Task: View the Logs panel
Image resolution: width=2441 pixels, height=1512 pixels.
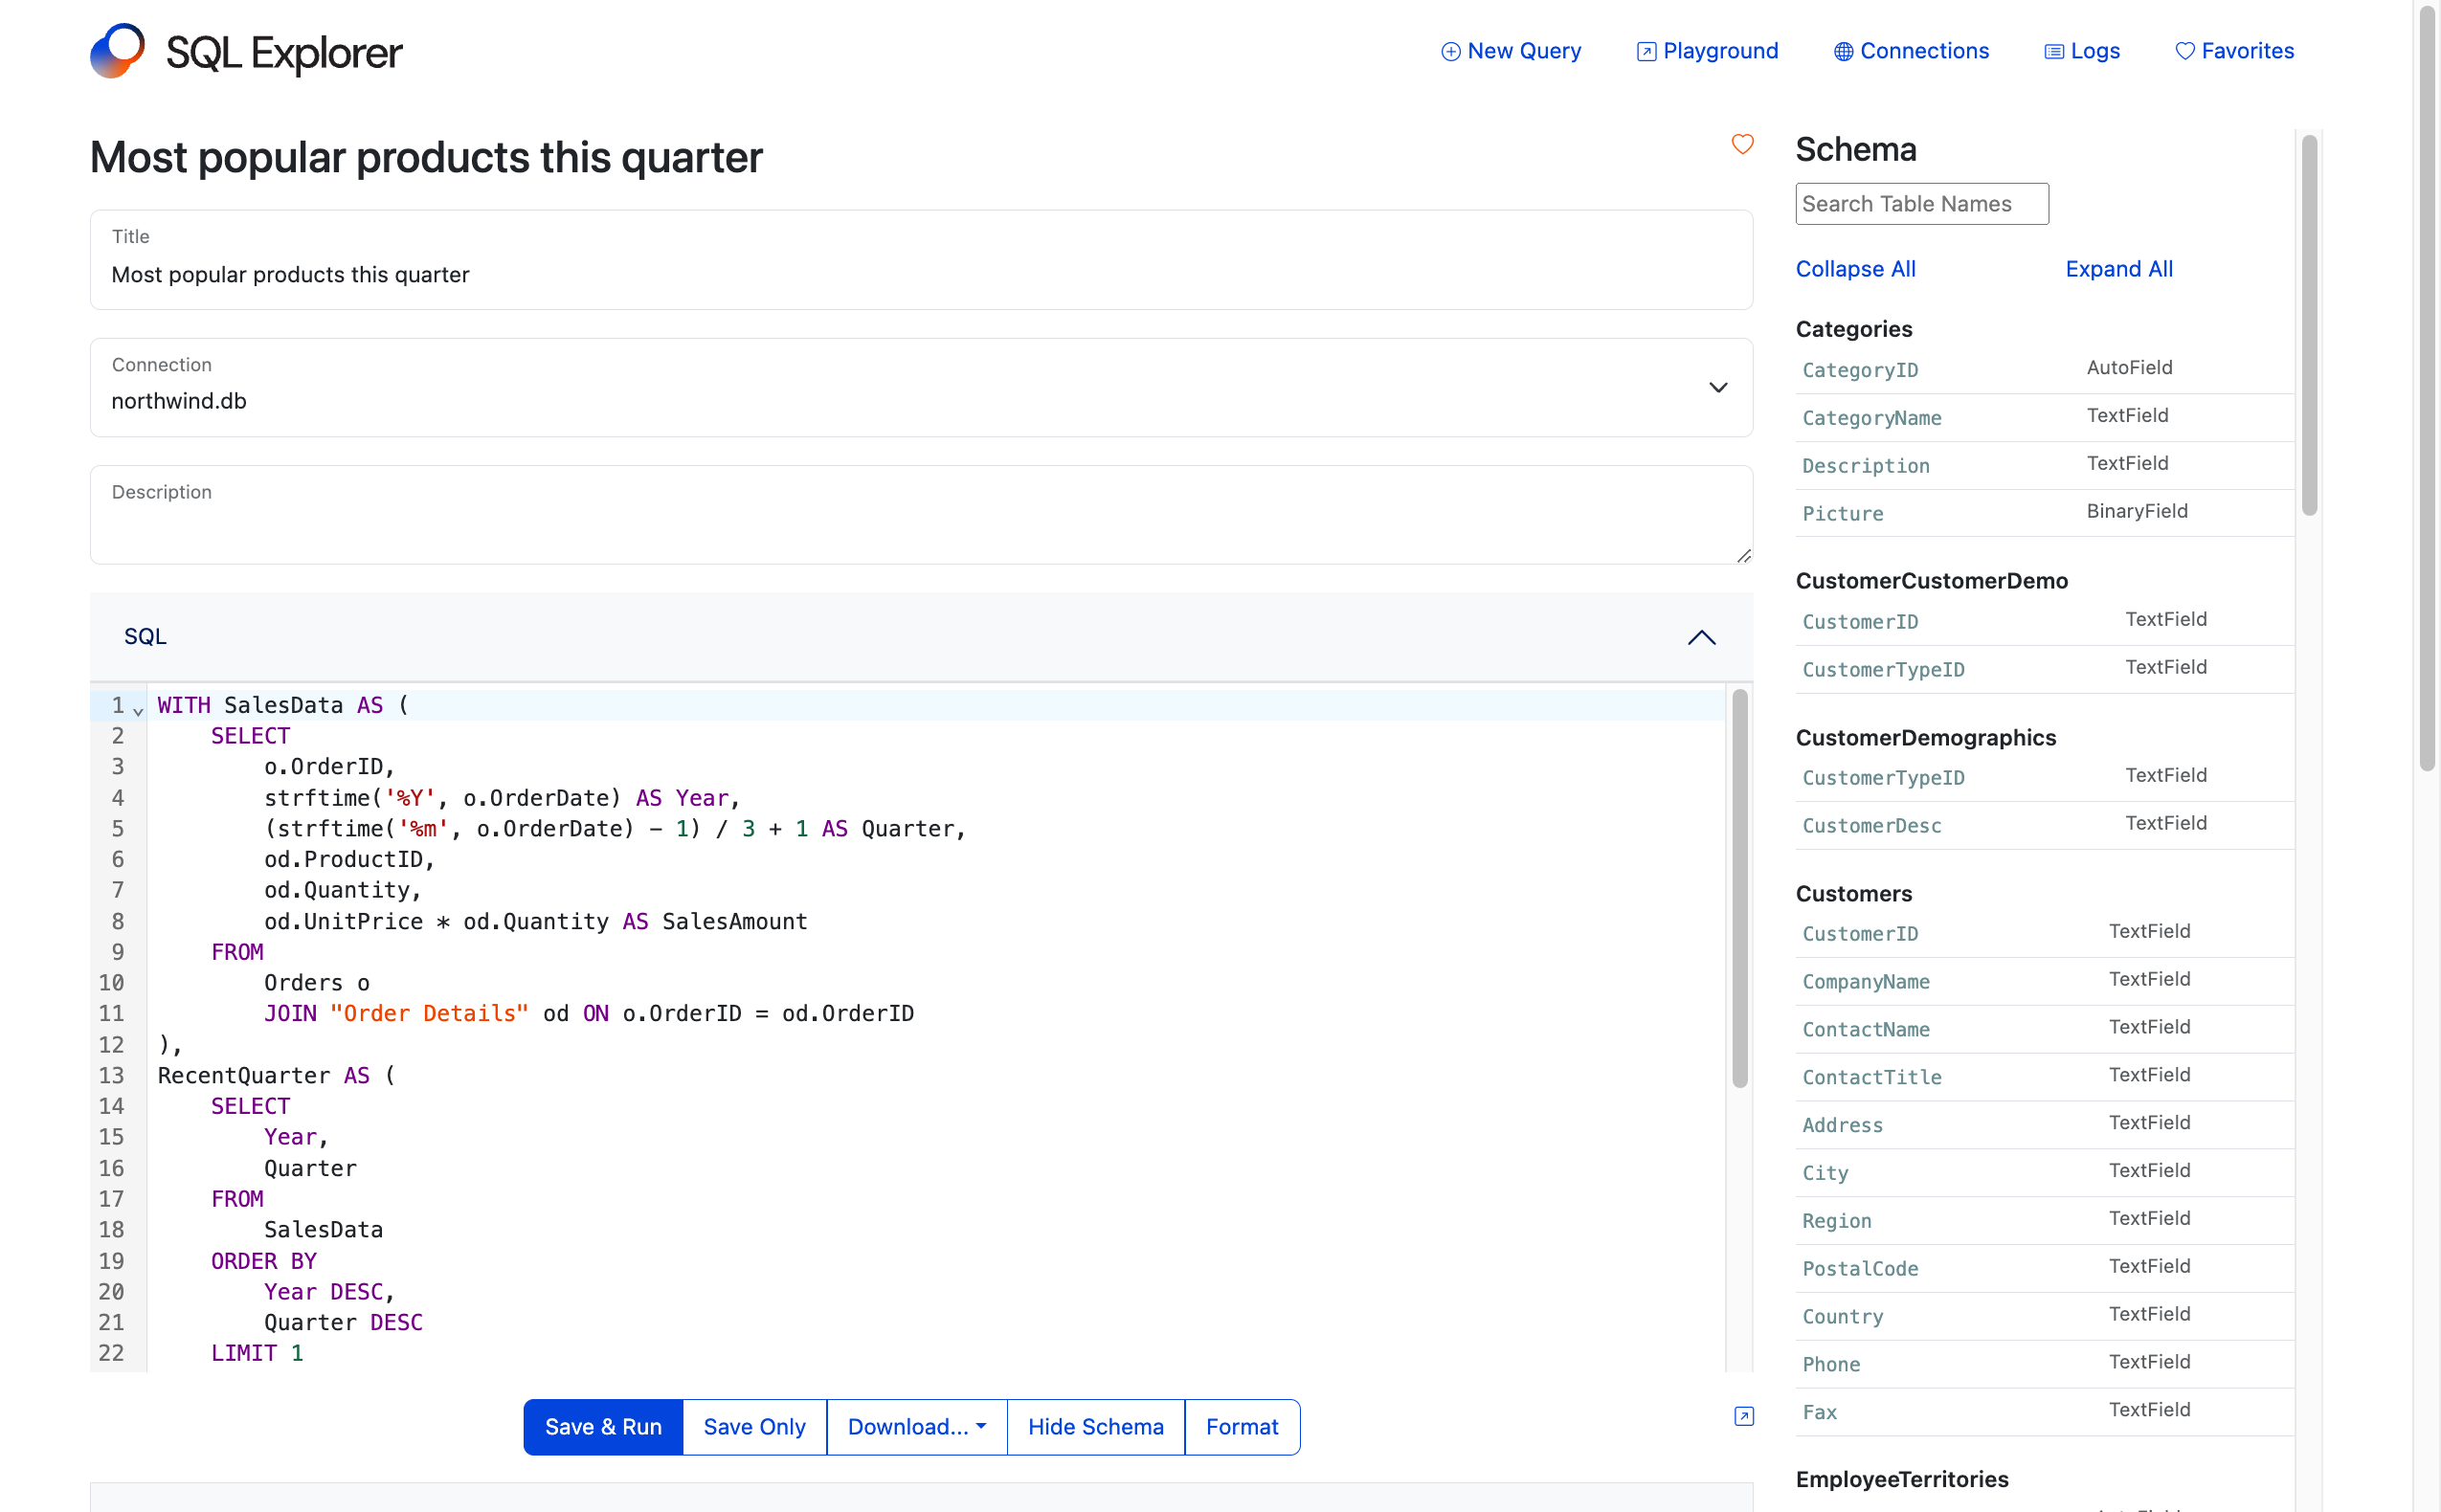Action: pos(2094,51)
